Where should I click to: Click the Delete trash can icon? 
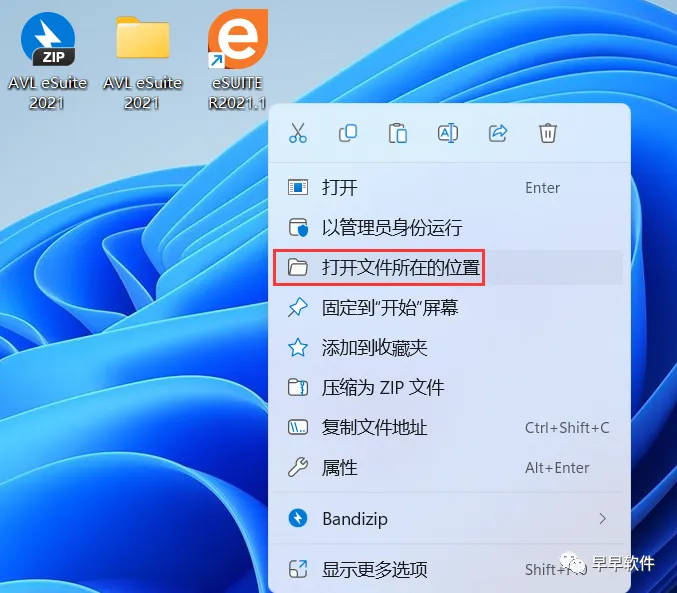pyautogui.click(x=547, y=133)
